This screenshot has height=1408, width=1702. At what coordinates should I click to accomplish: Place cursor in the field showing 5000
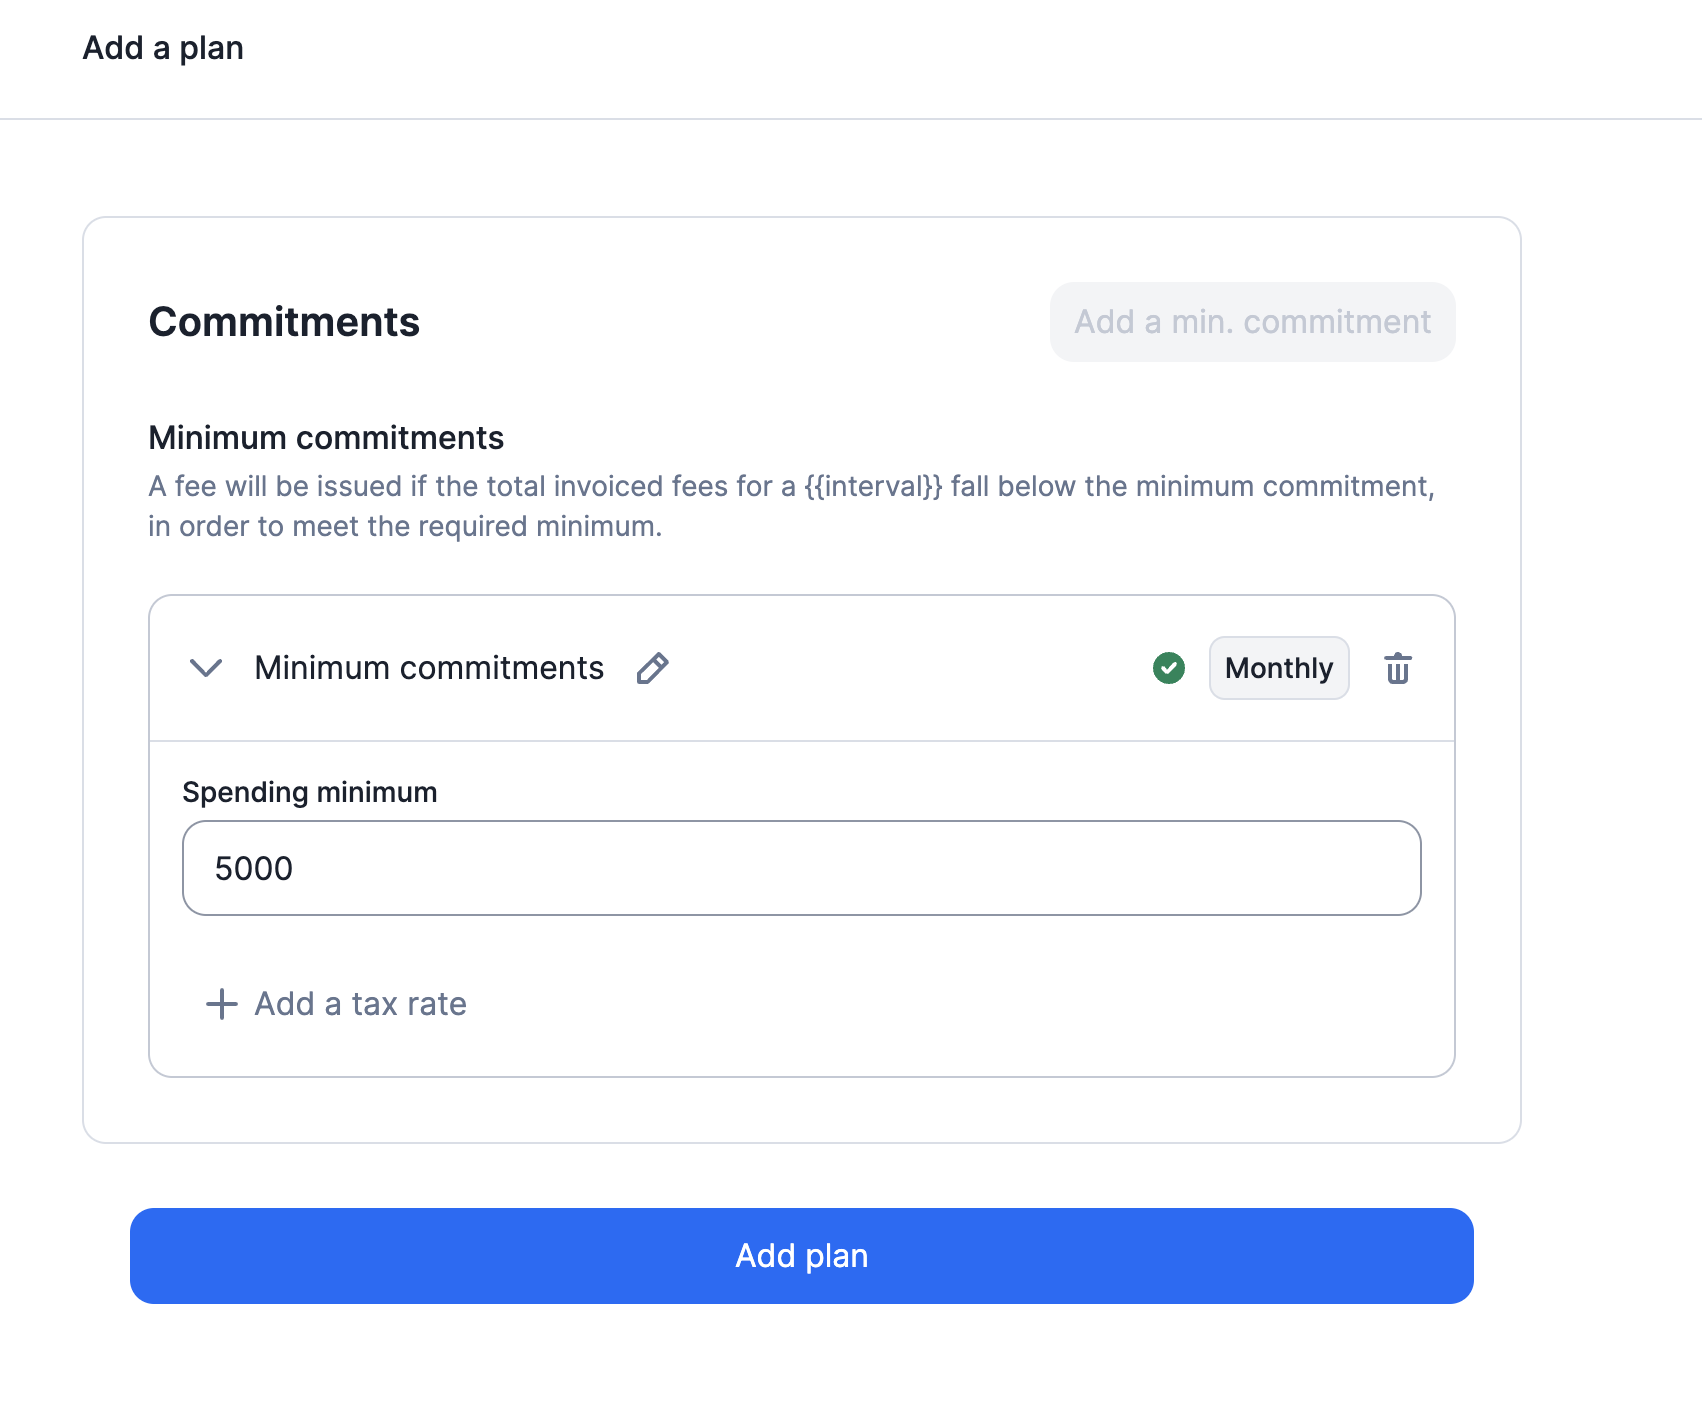tap(801, 868)
